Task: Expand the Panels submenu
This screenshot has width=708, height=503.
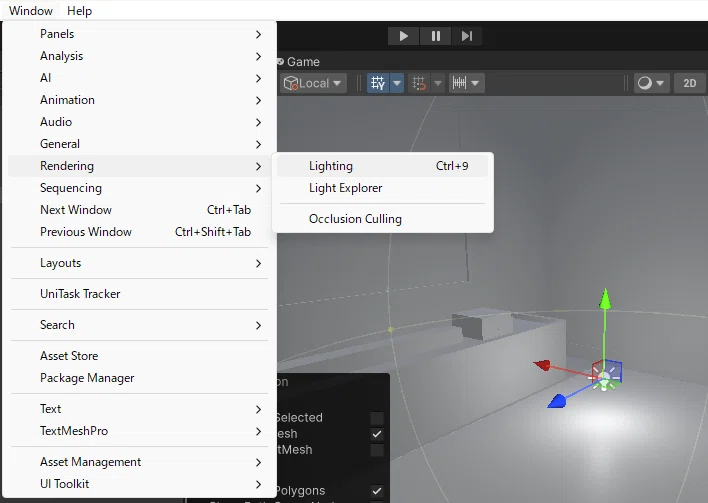Action: click(139, 34)
